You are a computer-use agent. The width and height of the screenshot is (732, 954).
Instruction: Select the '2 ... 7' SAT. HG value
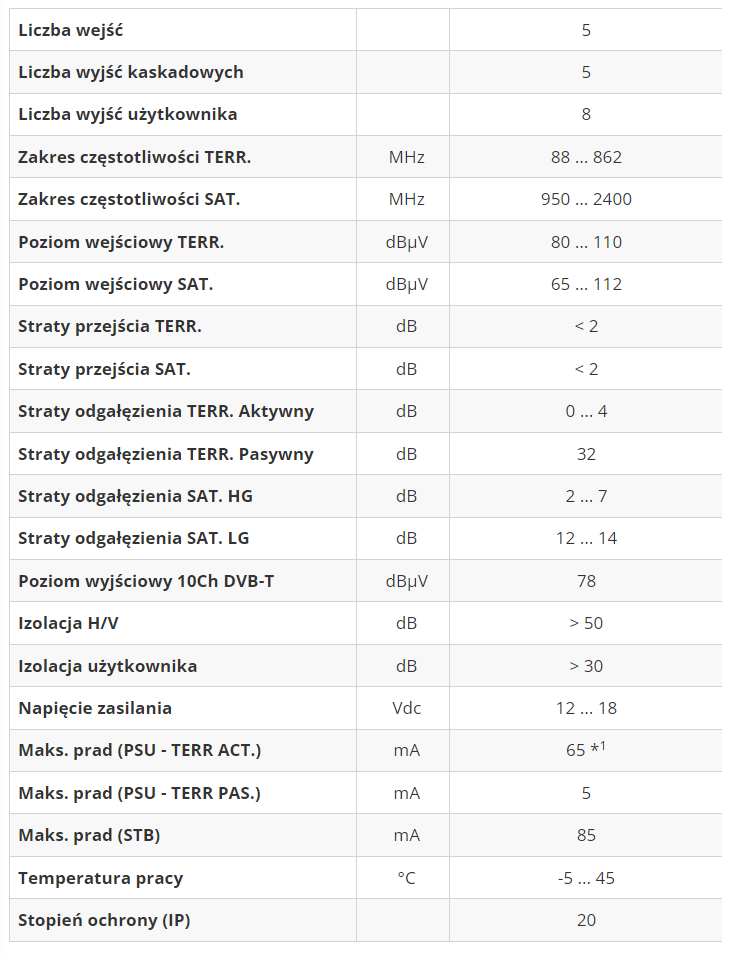pos(586,496)
